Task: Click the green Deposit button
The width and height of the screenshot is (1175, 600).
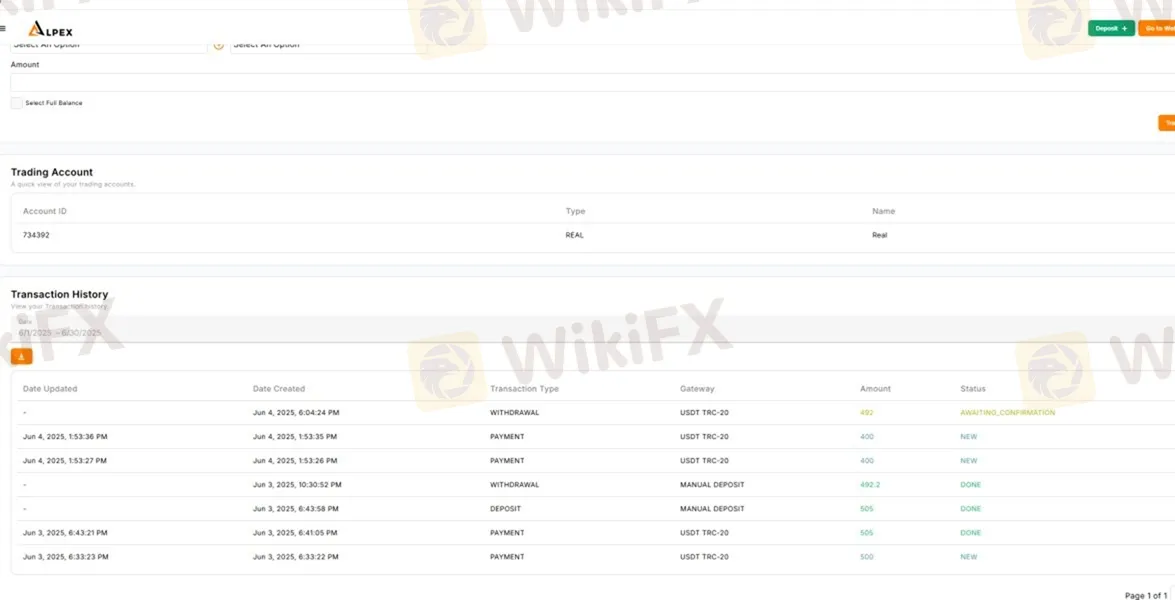Action: [x=1111, y=29]
